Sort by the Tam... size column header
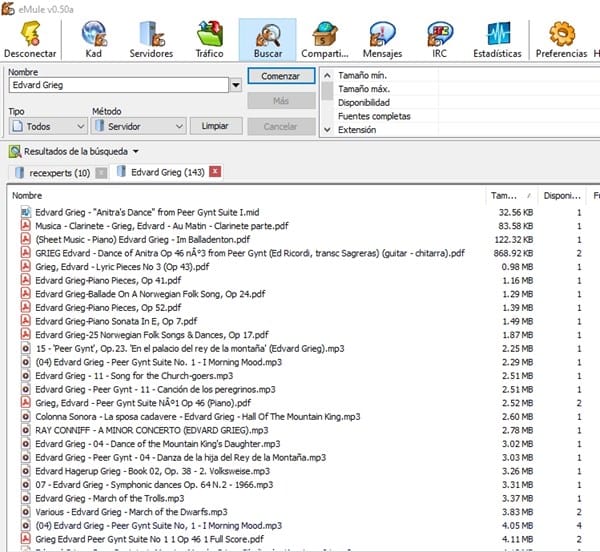This screenshot has height=552, width=600. coord(512,195)
